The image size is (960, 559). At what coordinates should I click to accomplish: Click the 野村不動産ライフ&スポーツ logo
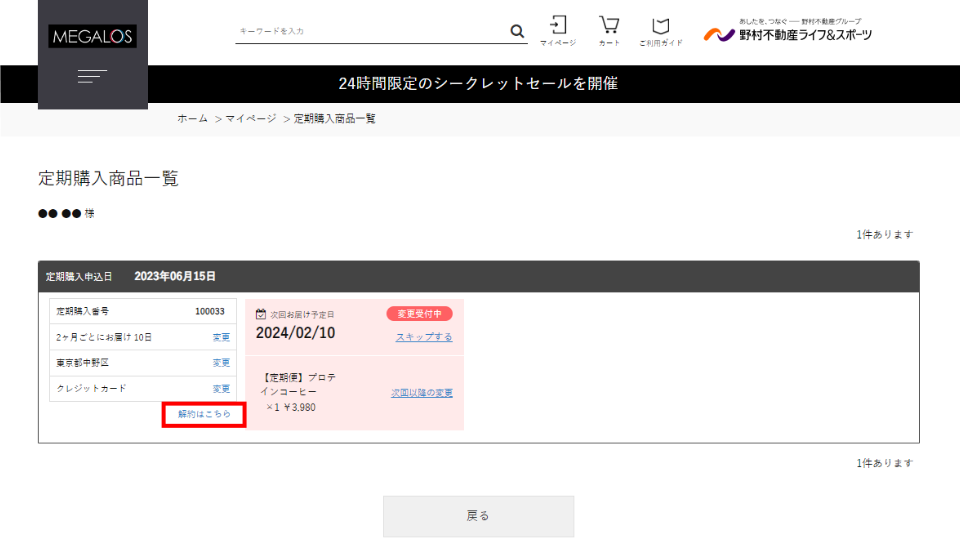[788, 33]
